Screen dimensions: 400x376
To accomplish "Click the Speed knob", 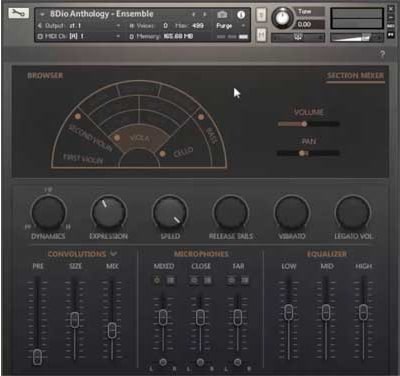I will [x=170, y=213].
